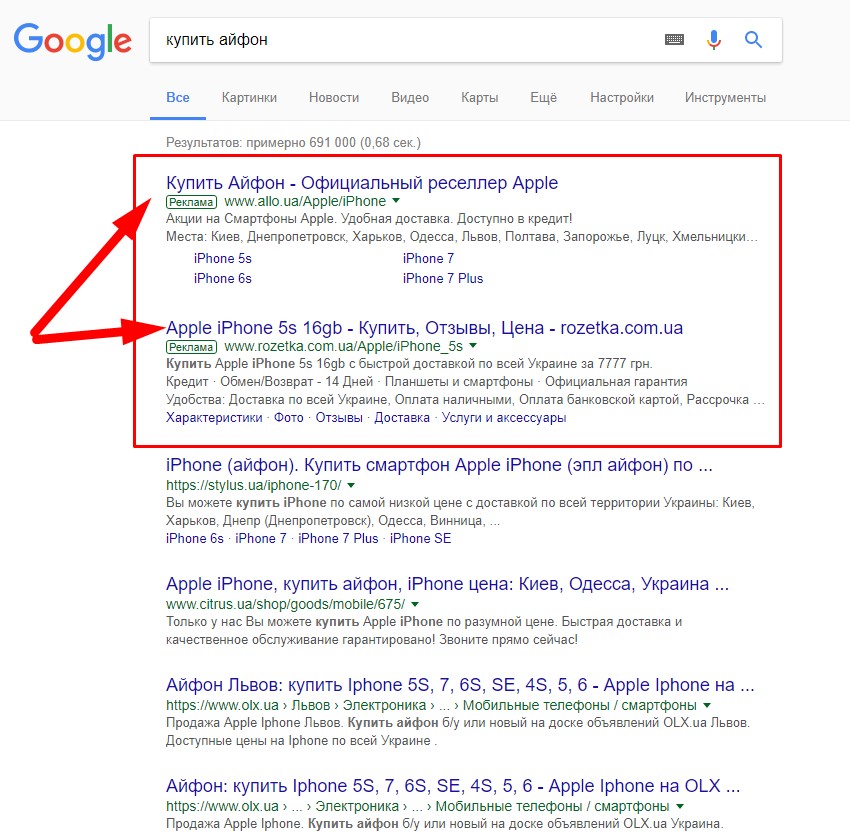Expand dropdown arrow next to citrus.ua URL
Viewport: 850px width, 836px height.
click(x=415, y=604)
